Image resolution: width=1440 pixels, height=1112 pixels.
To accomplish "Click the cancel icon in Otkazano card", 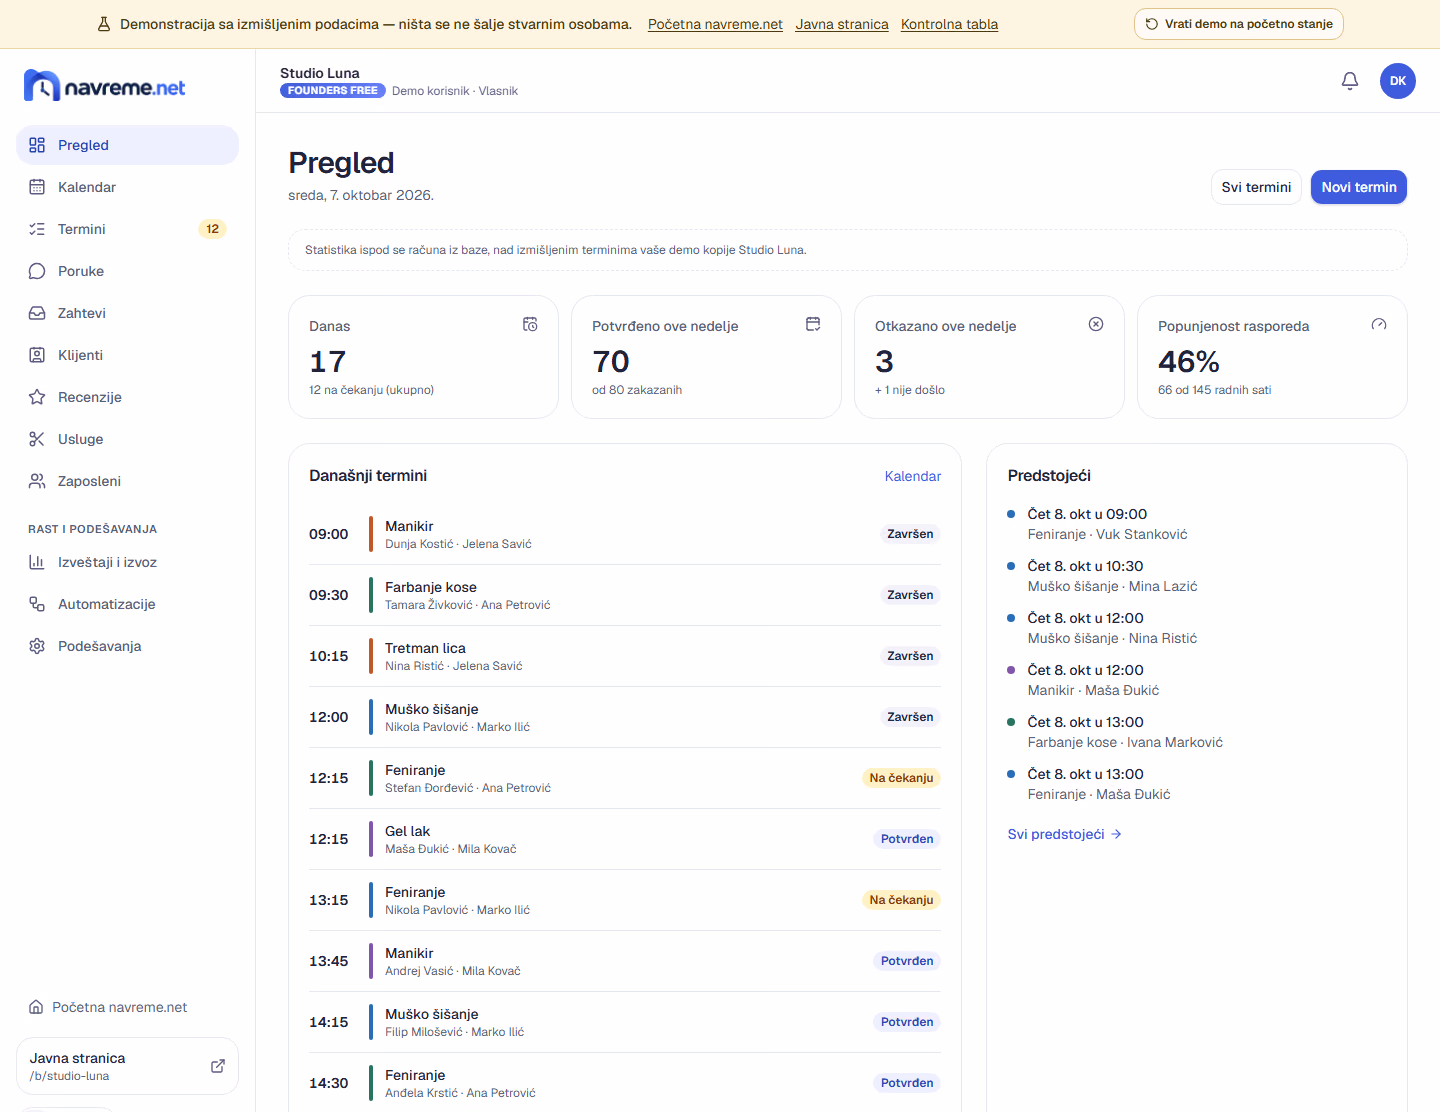I will pyautogui.click(x=1096, y=324).
